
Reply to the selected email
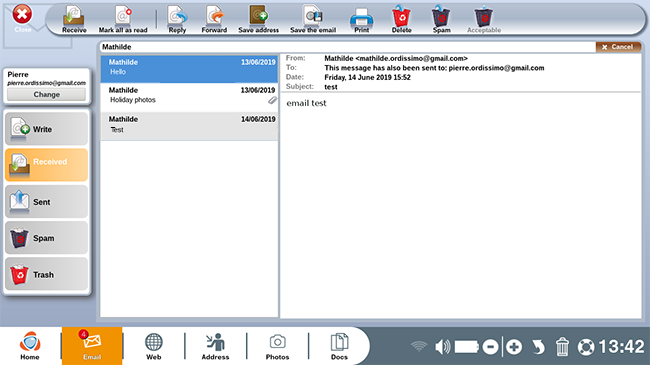click(x=177, y=19)
